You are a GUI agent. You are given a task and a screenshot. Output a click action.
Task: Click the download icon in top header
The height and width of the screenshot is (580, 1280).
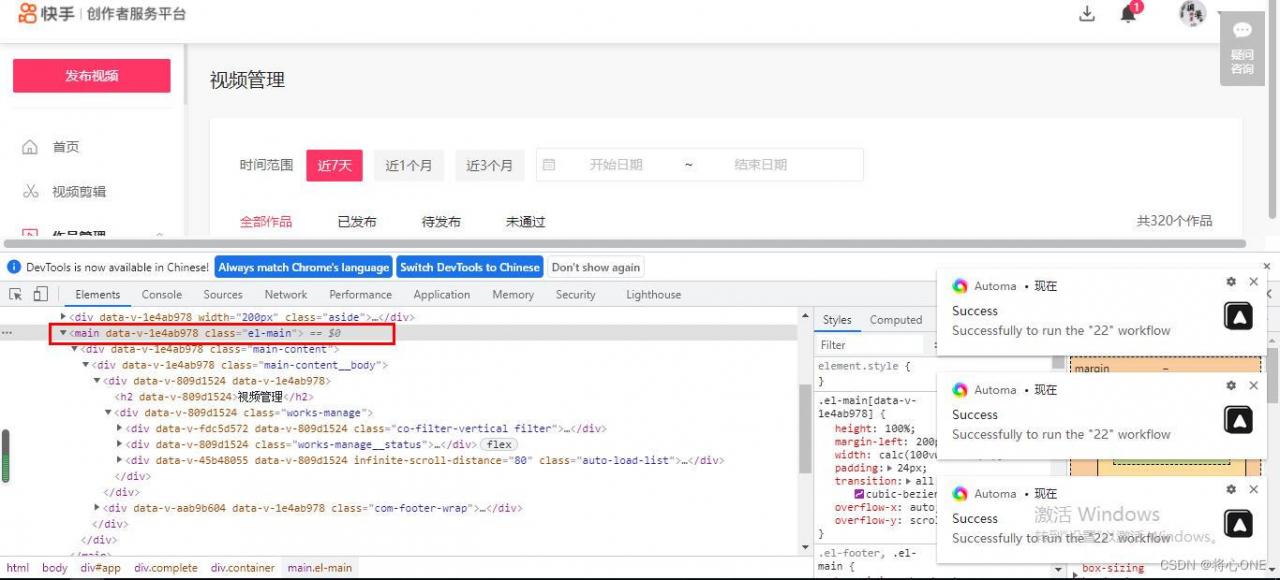(1087, 14)
